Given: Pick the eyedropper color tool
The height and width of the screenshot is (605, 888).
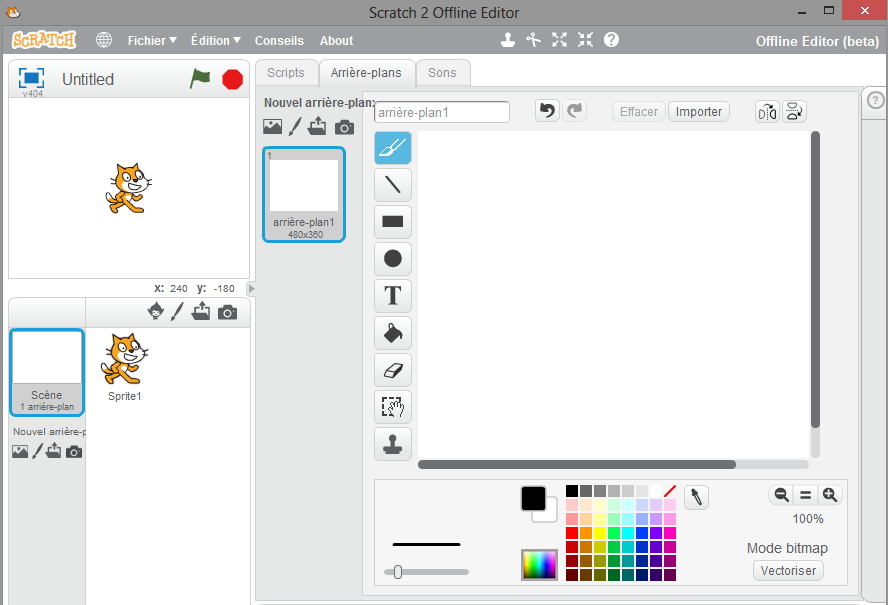Looking at the screenshot, I should 696,497.
